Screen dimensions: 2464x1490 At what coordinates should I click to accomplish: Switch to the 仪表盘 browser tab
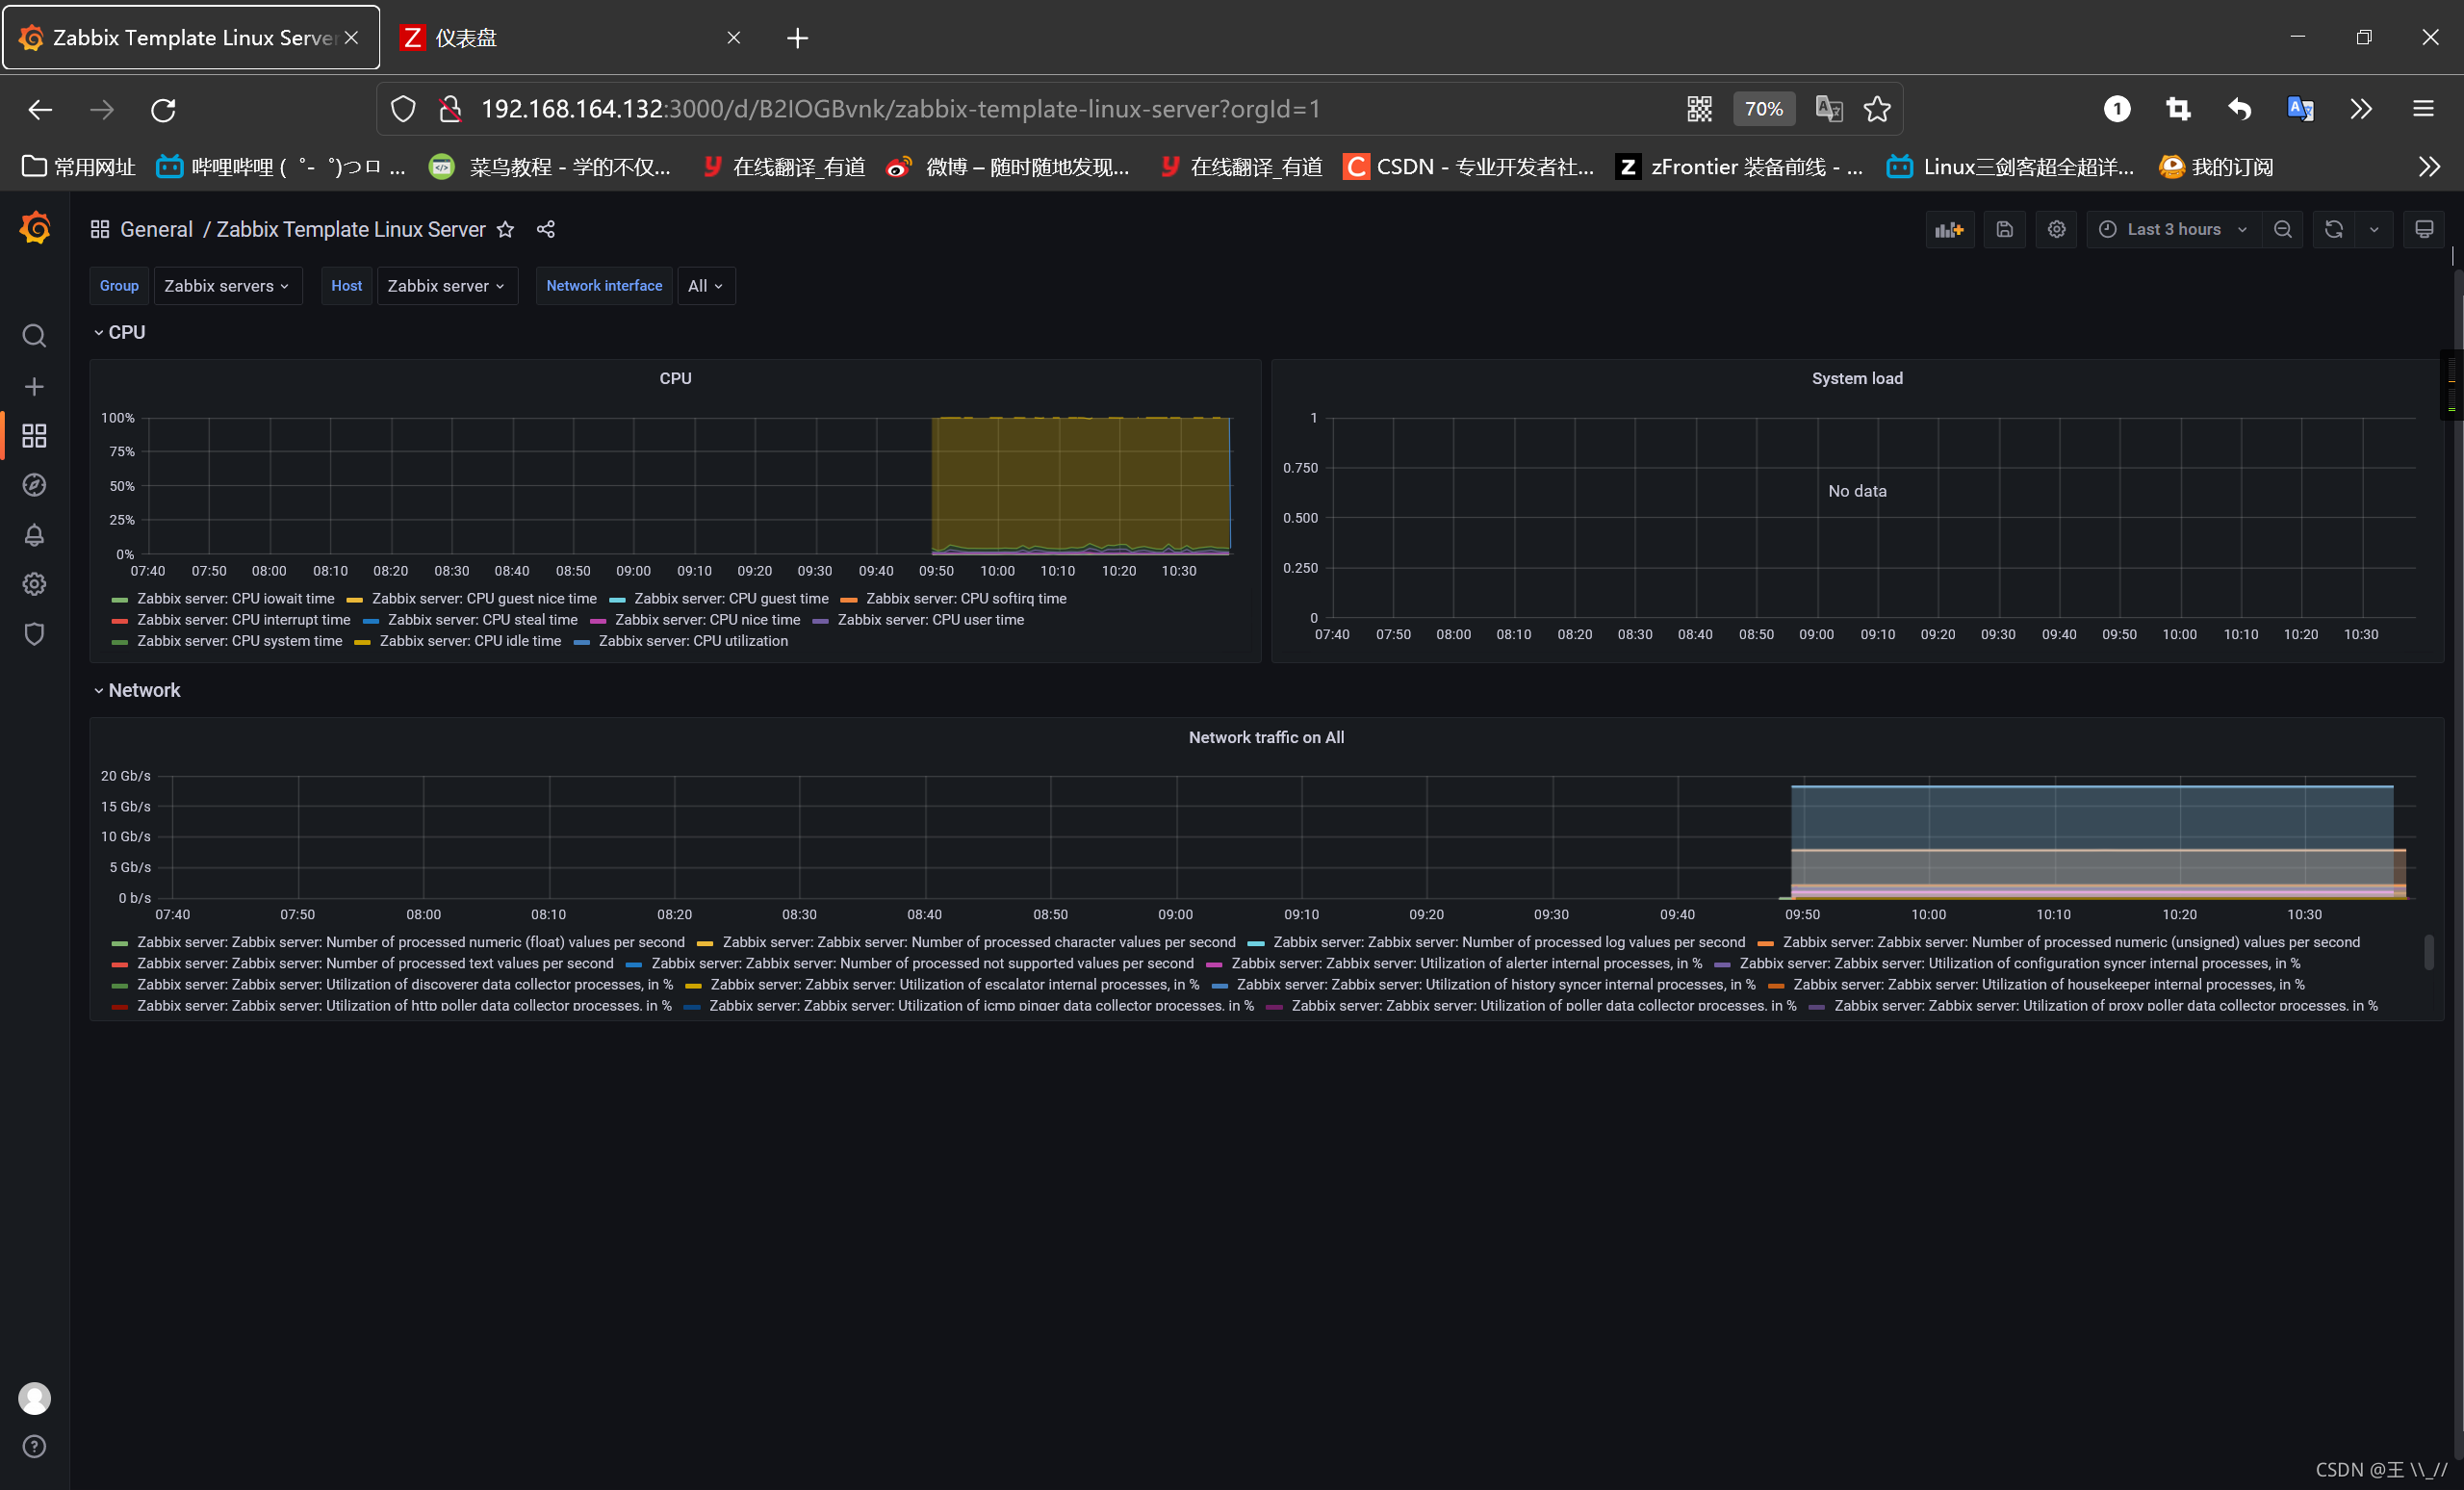click(572, 38)
